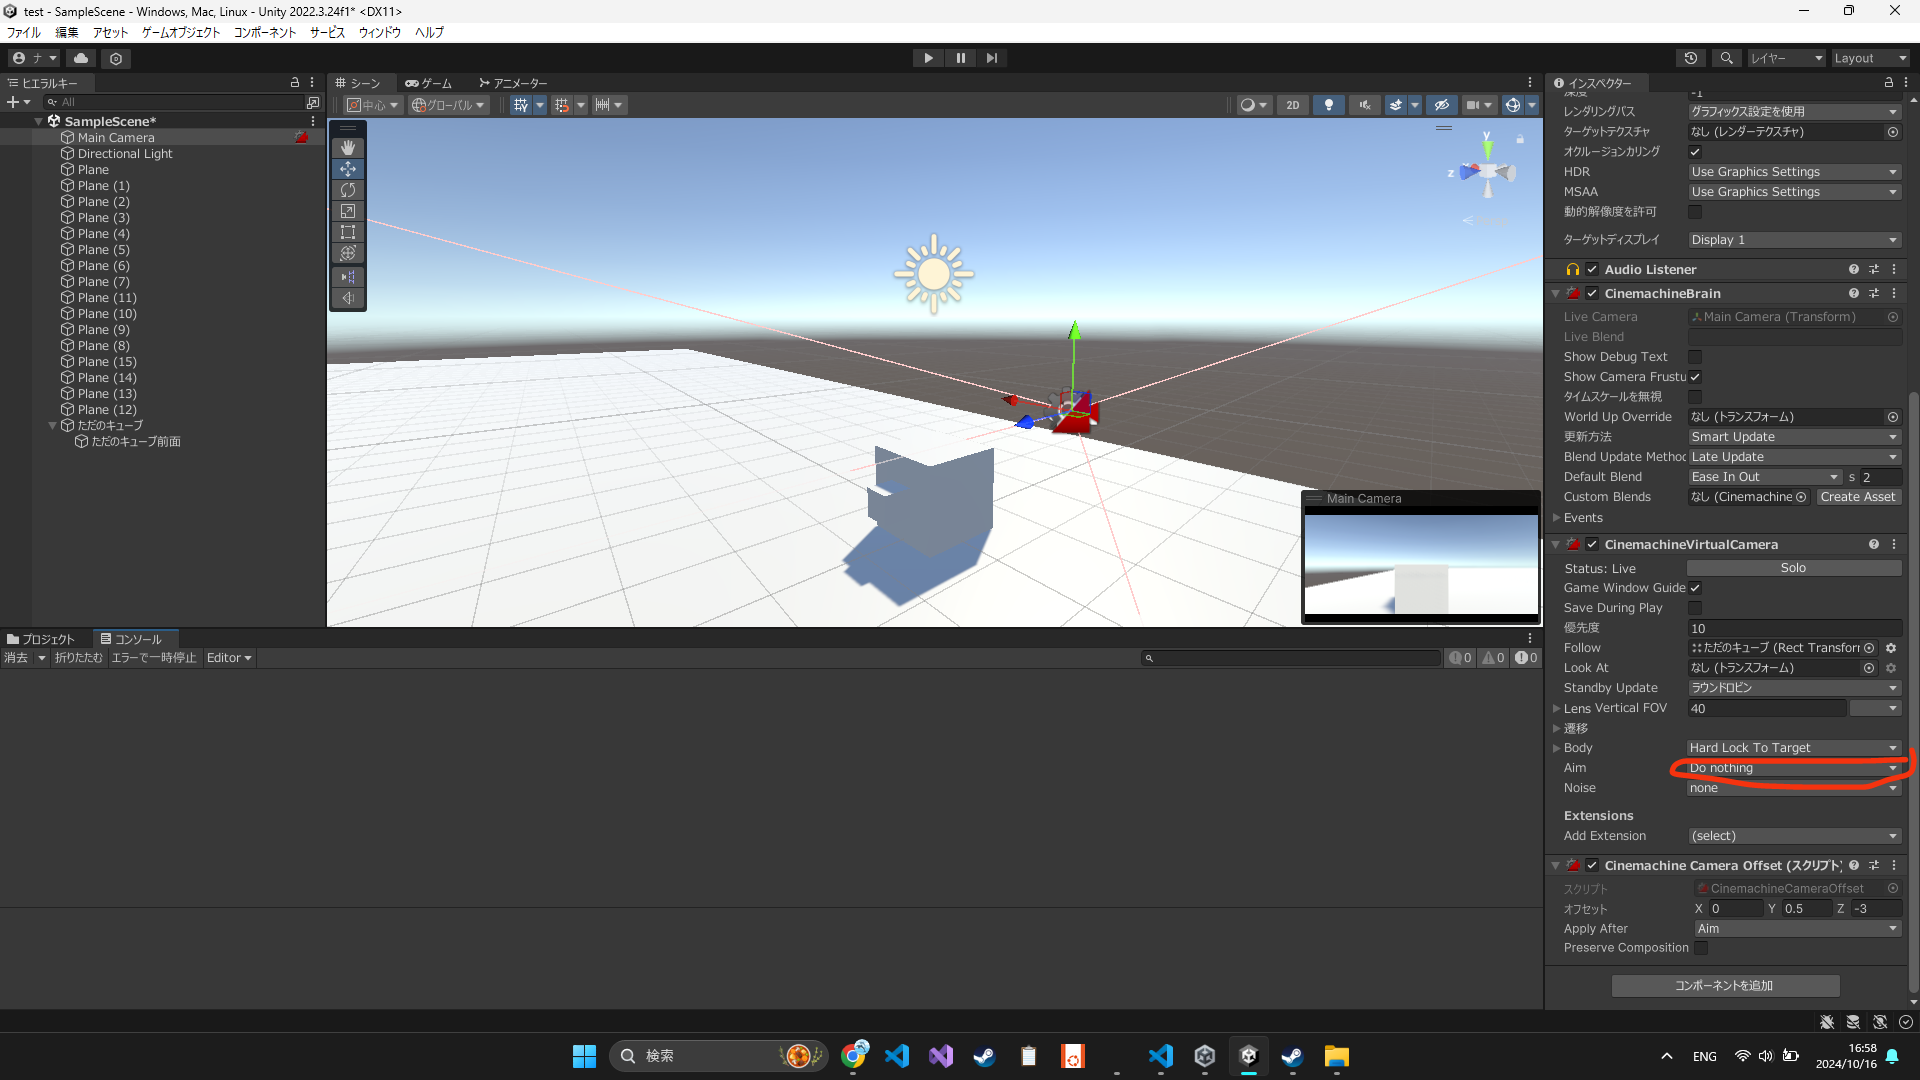The image size is (1920, 1080).
Task: Click the Play button
Action: [x=928, y=58]
